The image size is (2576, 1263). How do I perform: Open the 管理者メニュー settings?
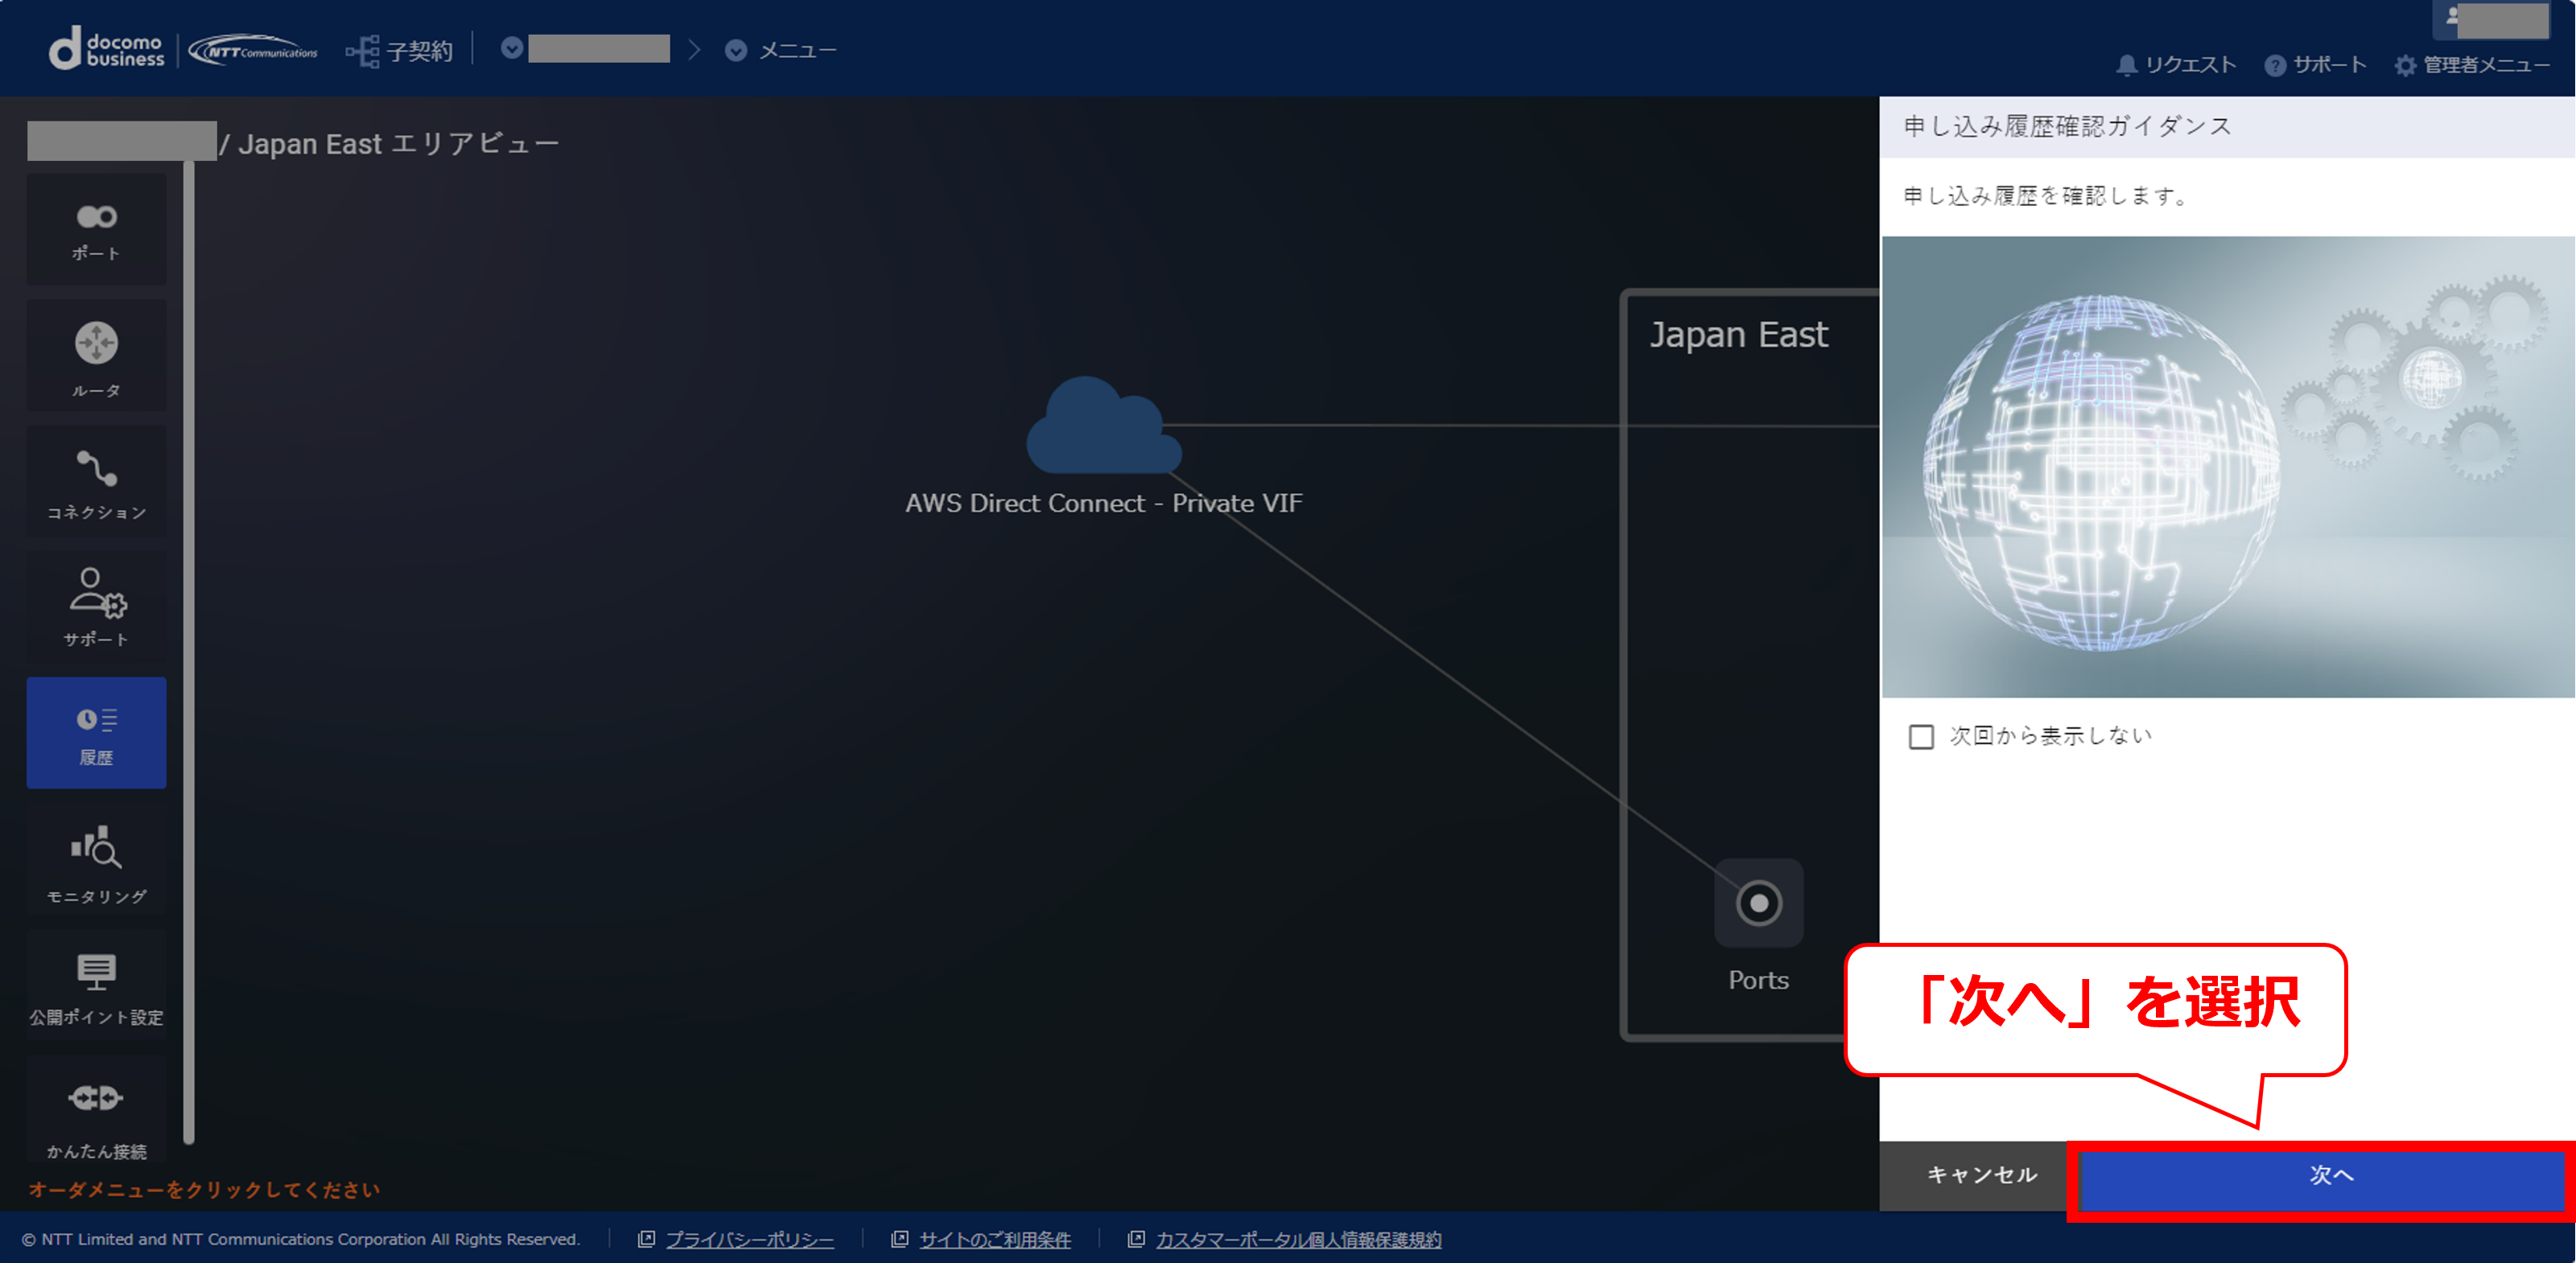[2472, 65]
